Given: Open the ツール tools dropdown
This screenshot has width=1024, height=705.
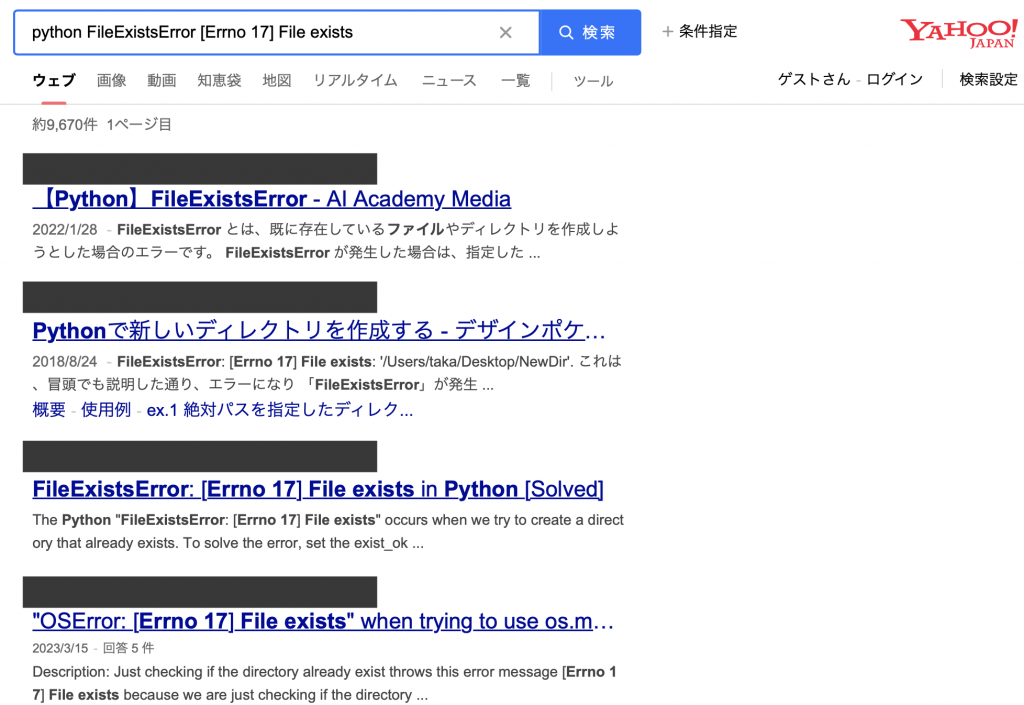Looking at the screenshot, I should point(593,81).
